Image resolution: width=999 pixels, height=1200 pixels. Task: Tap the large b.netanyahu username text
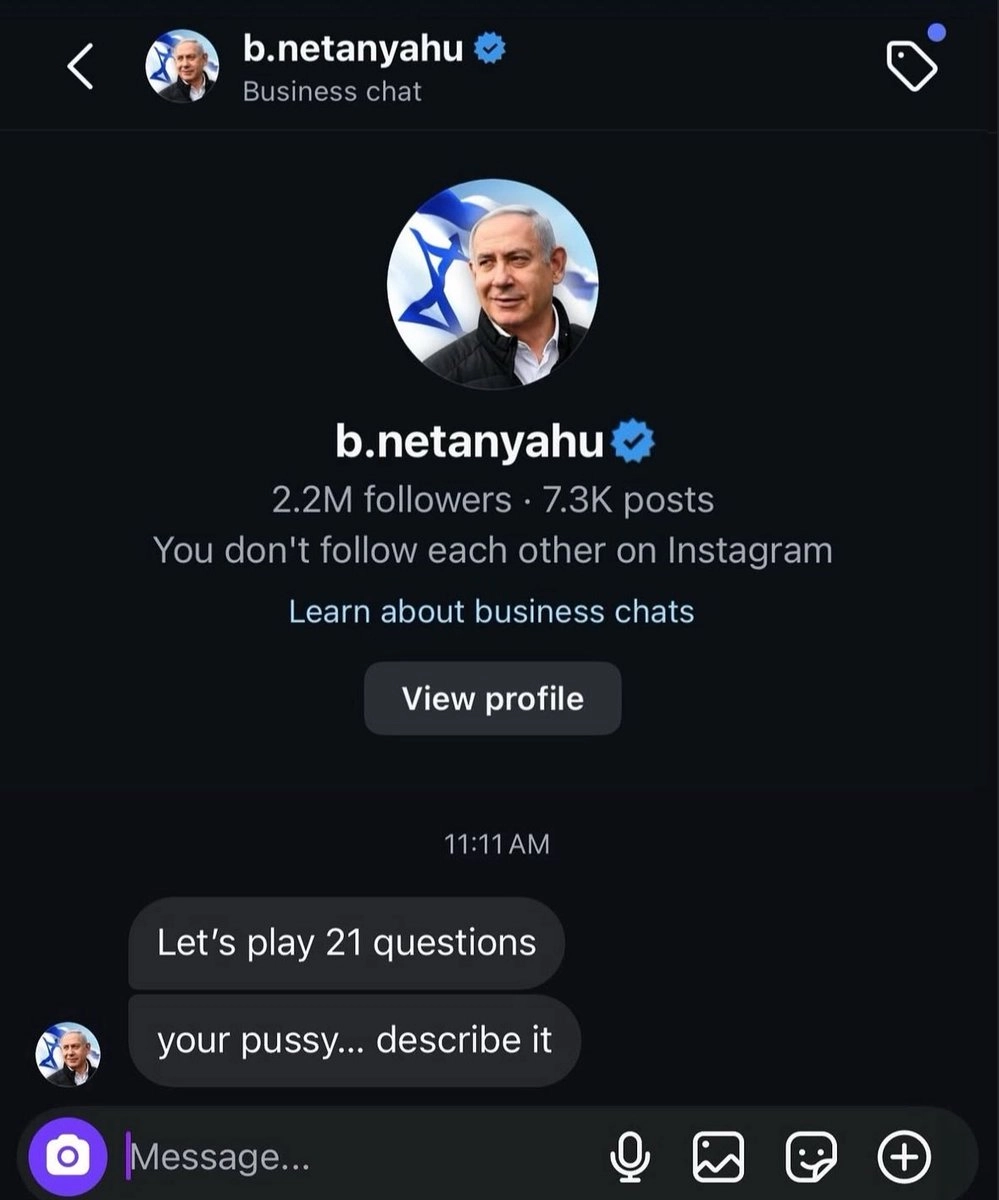click(468, 442)
